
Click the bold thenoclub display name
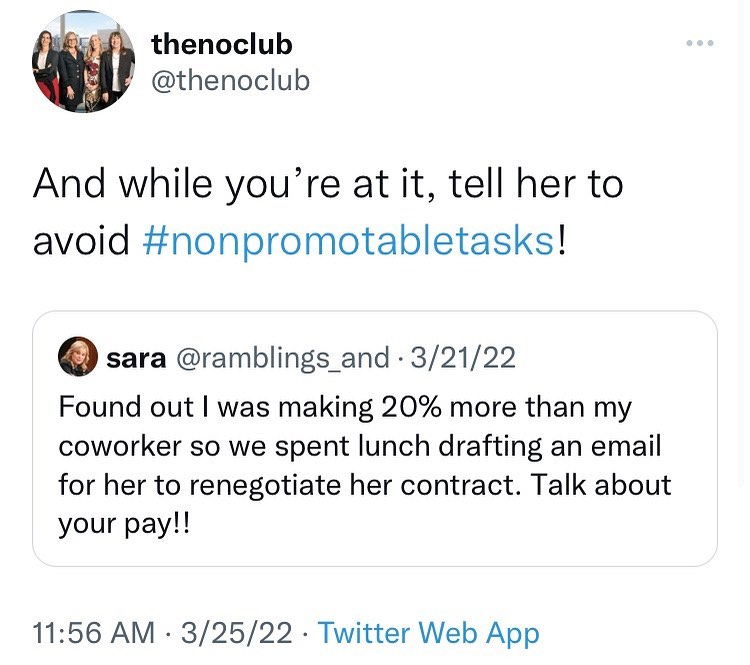coord(221,44)
